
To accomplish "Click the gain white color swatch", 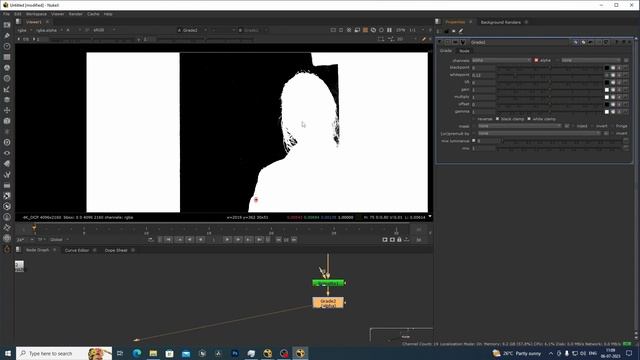I will point(607,90).
